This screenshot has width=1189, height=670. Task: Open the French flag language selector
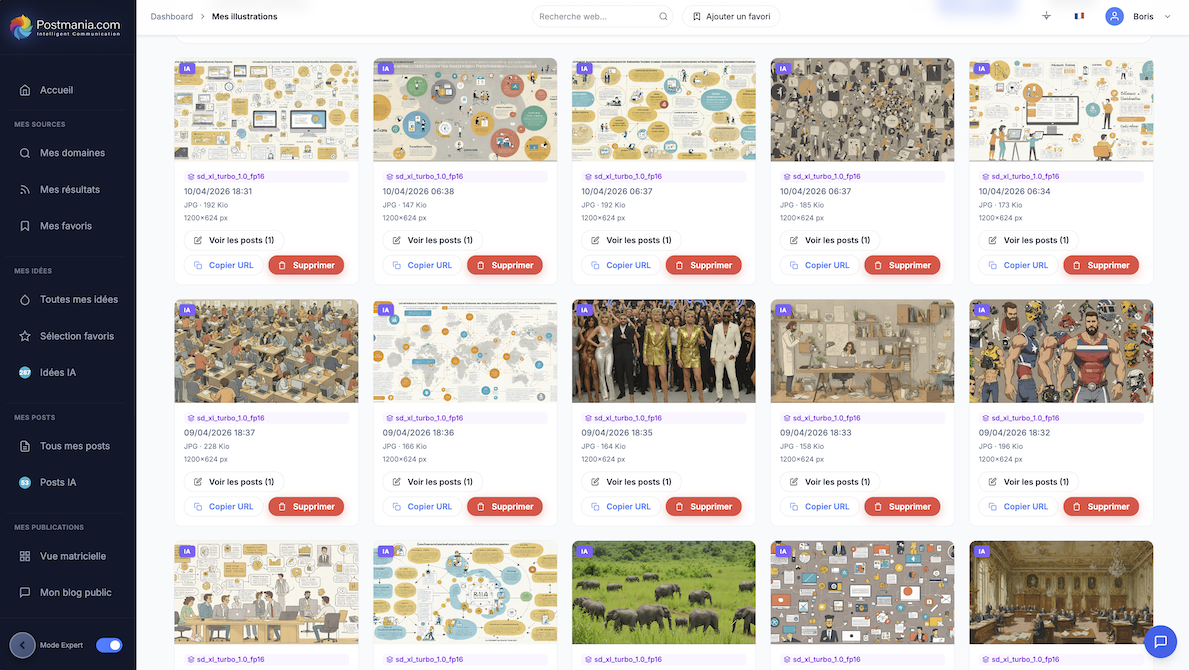[1079, 16]
